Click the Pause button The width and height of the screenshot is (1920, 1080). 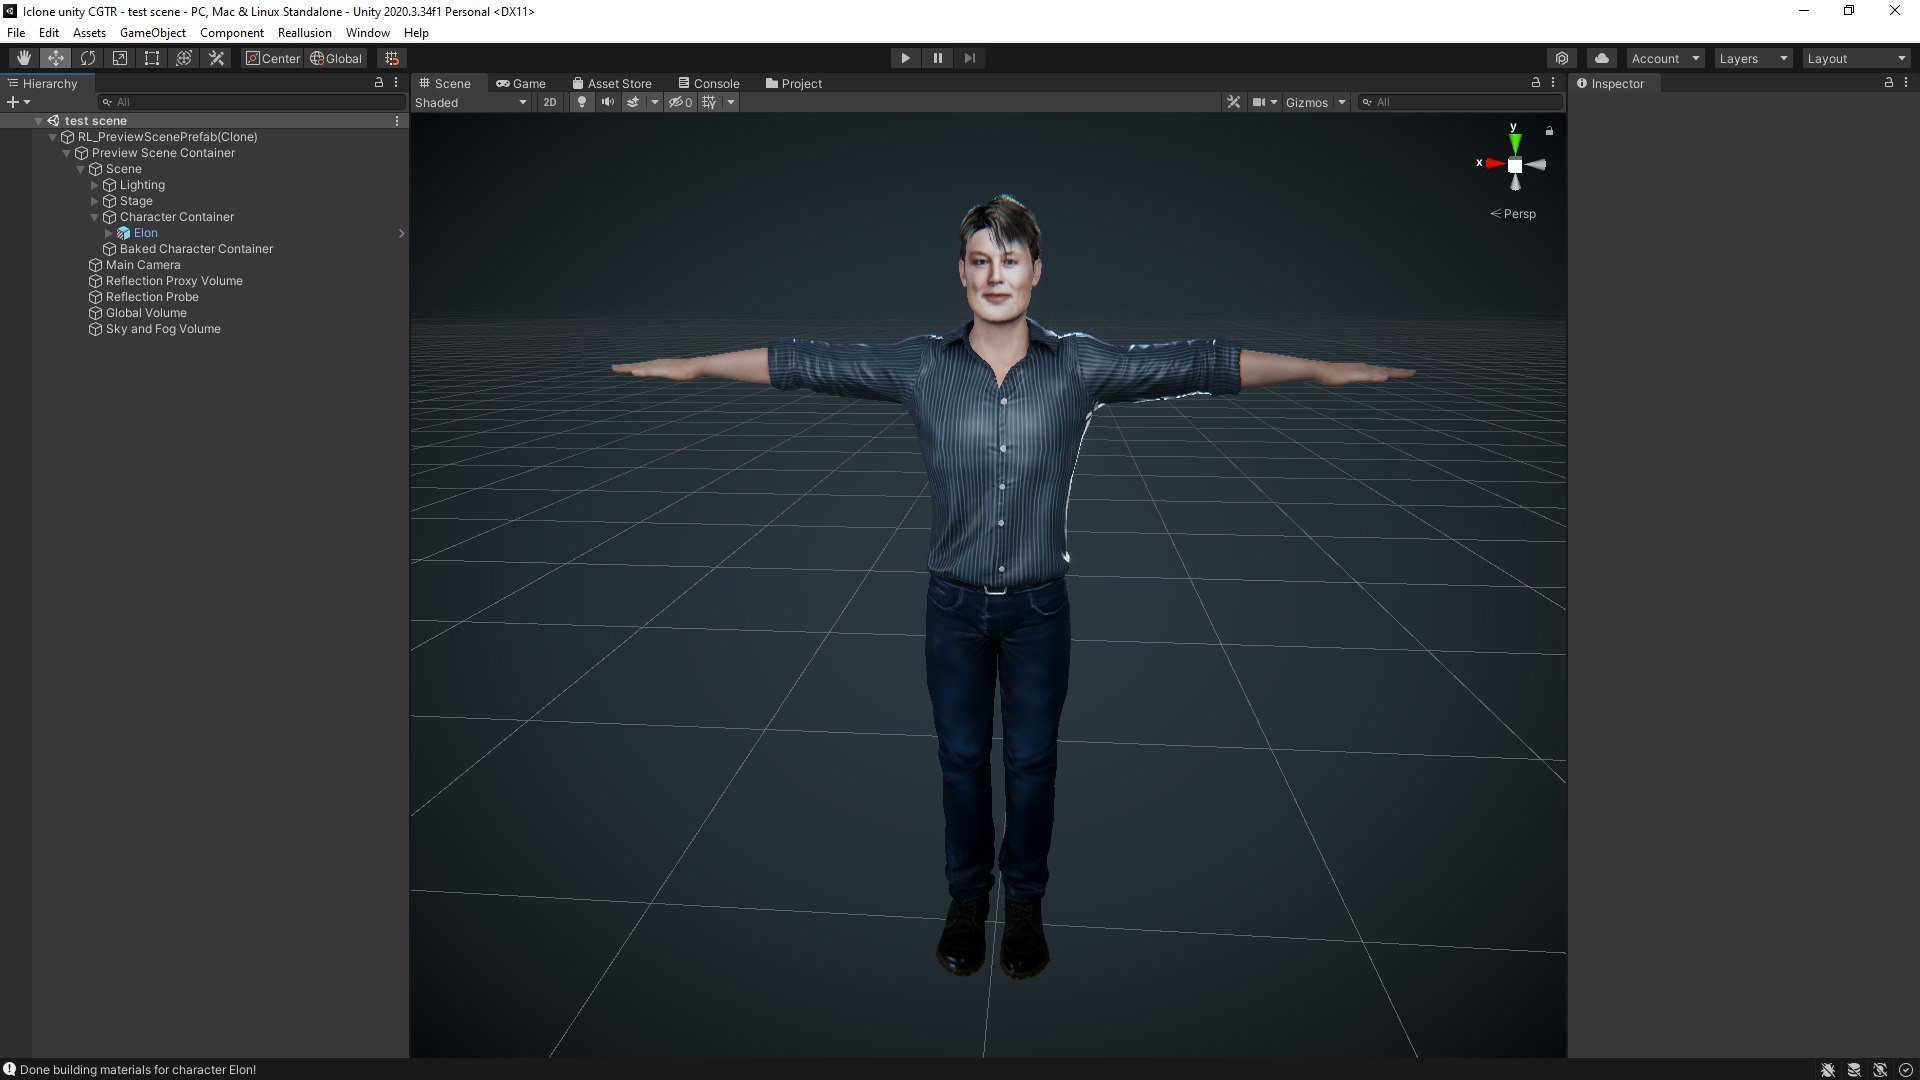tap(937, 58)
